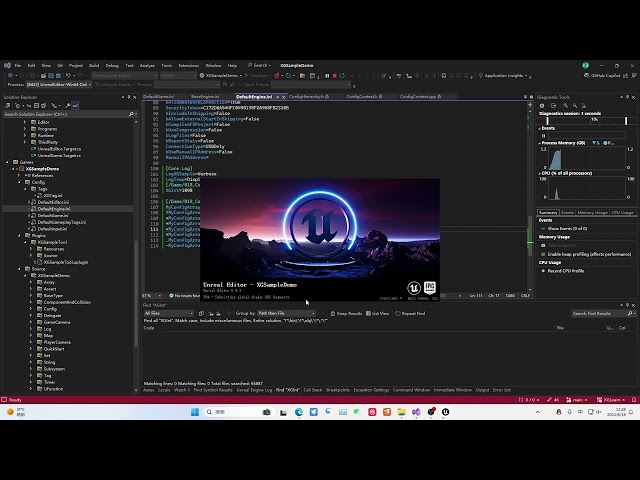
Task: Select UnrealEditor.Target.cs in Solution Explorer
Action: point(59,149)
